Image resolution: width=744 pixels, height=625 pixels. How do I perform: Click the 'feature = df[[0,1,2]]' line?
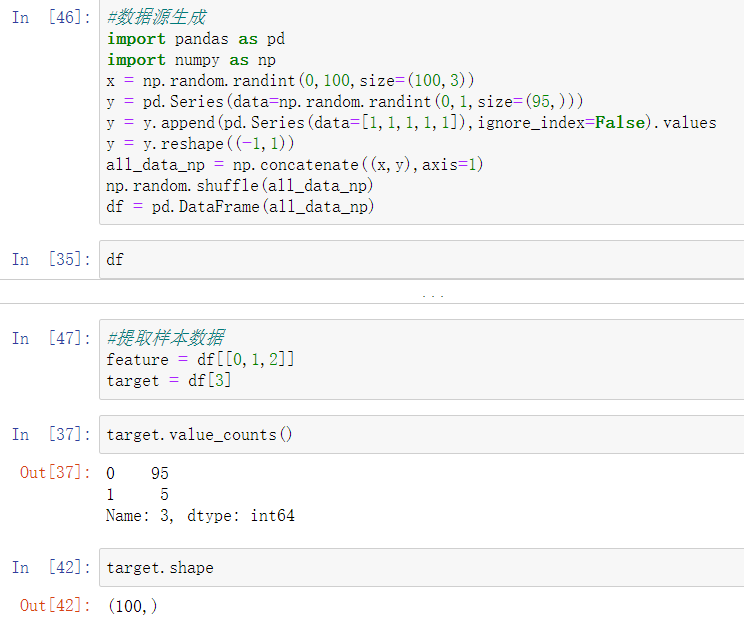click(200, 359)
